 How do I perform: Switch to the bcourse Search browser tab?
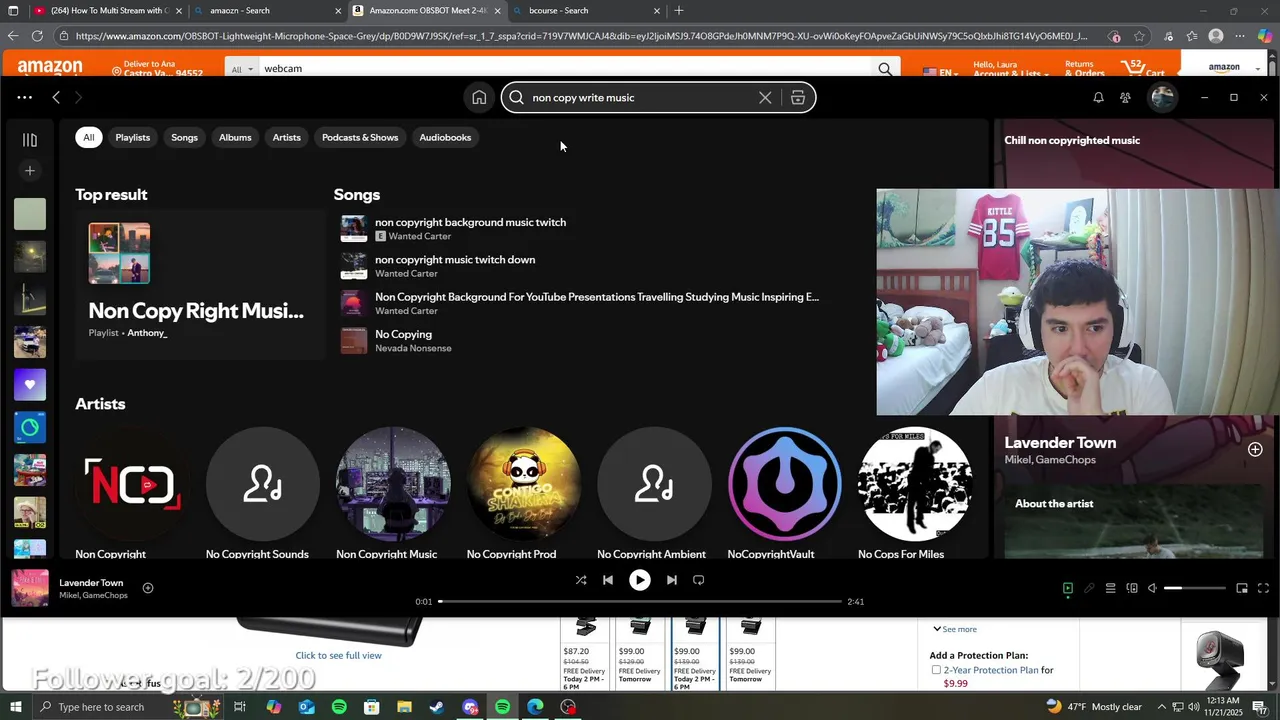(x=586, y=10)
